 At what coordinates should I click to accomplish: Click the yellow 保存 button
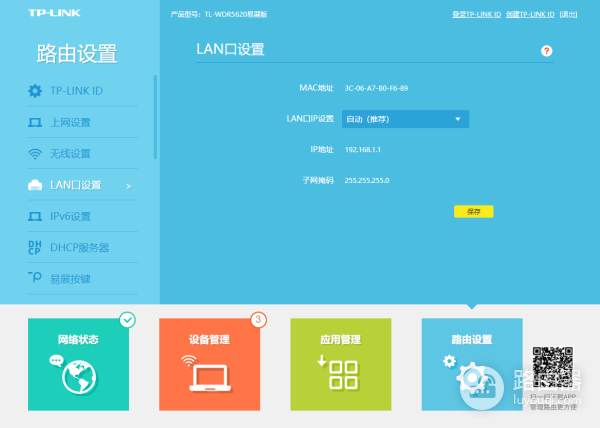click(473, 211)
